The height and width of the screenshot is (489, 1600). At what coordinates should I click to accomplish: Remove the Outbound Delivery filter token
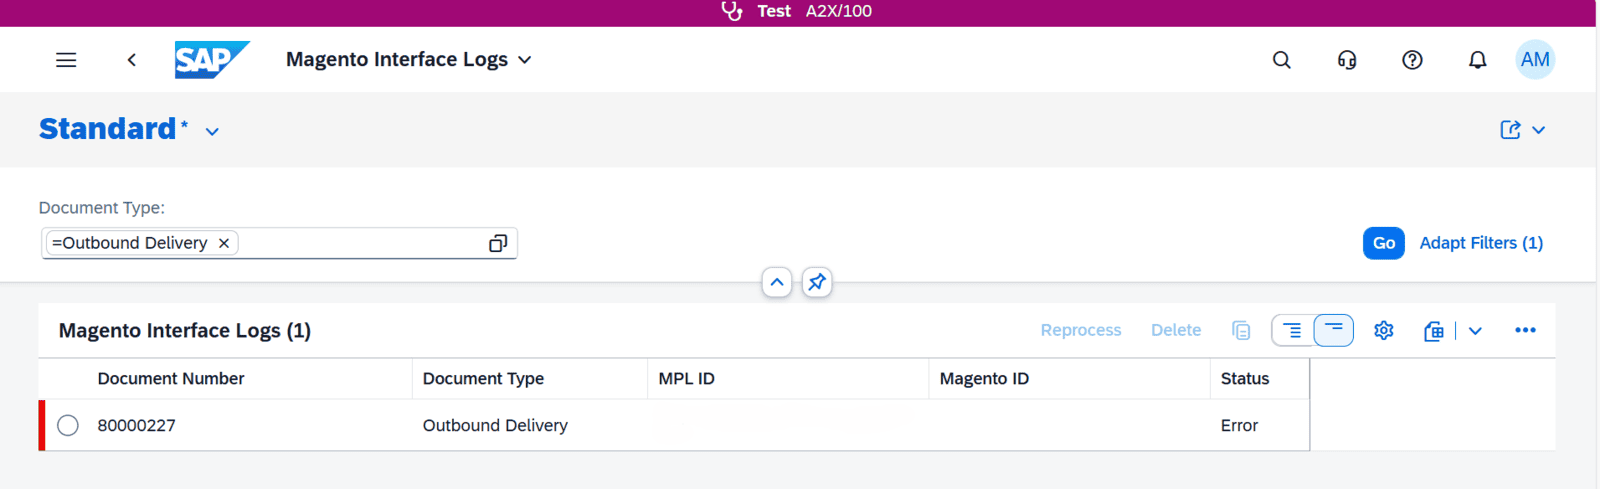(x=224, y=243)
